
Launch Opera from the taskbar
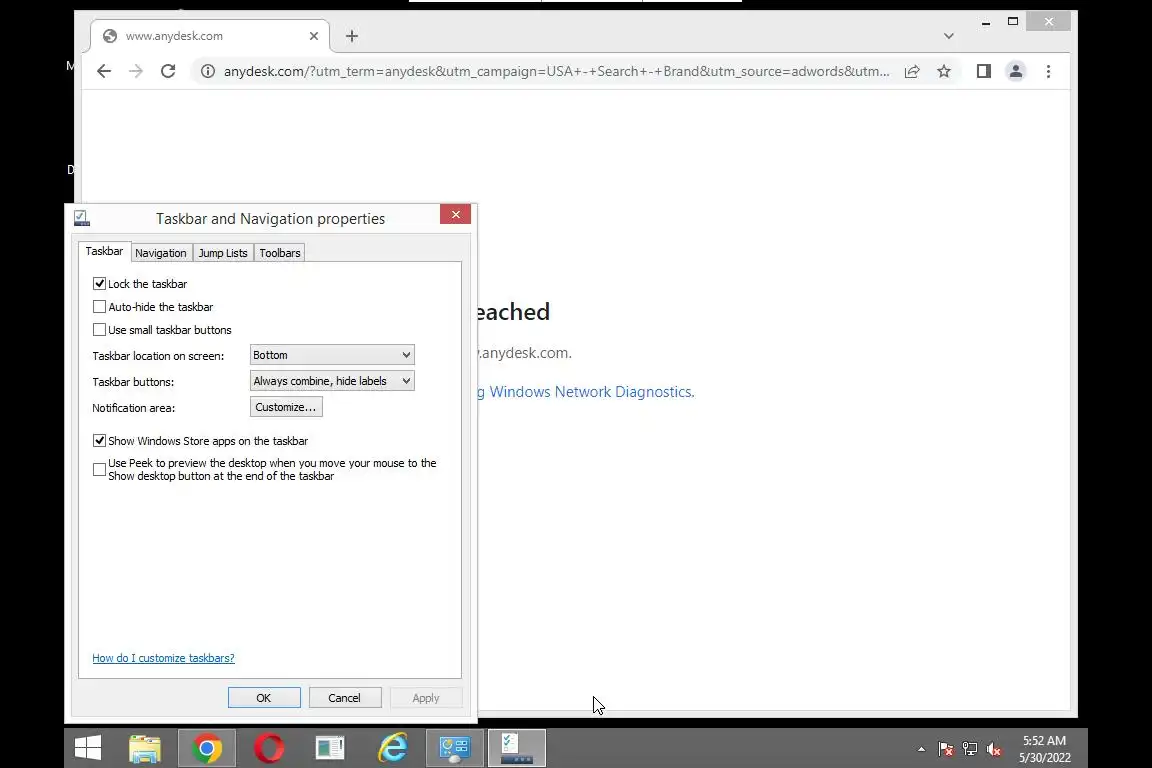(x=269, y=748)
